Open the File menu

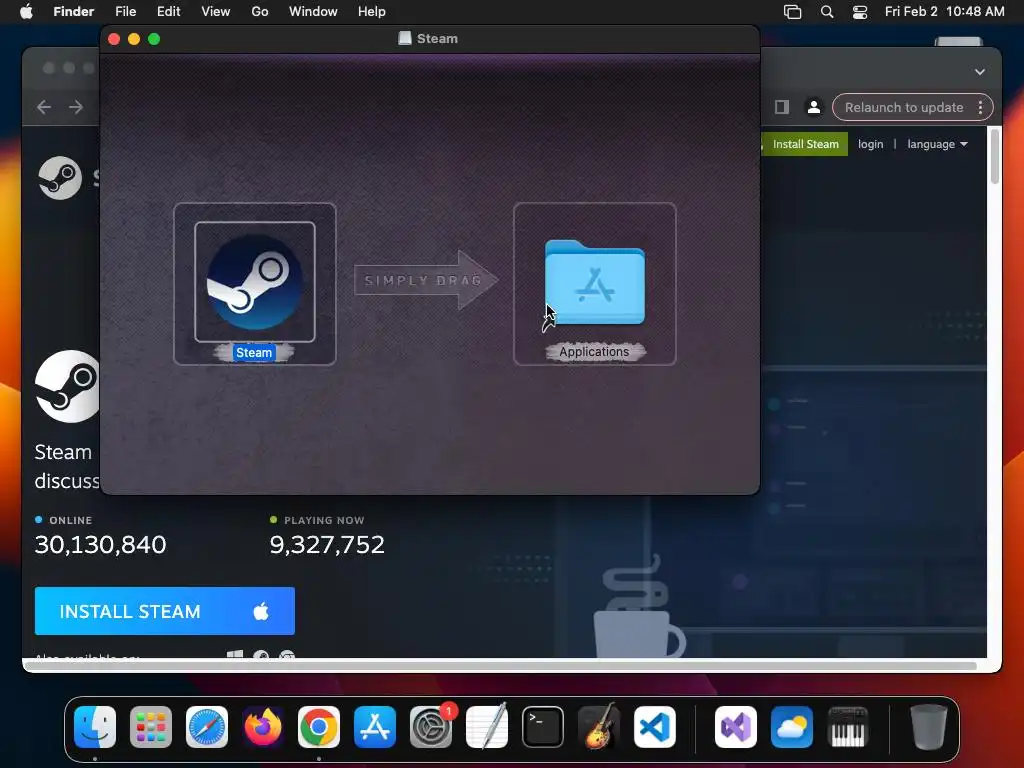125,12
